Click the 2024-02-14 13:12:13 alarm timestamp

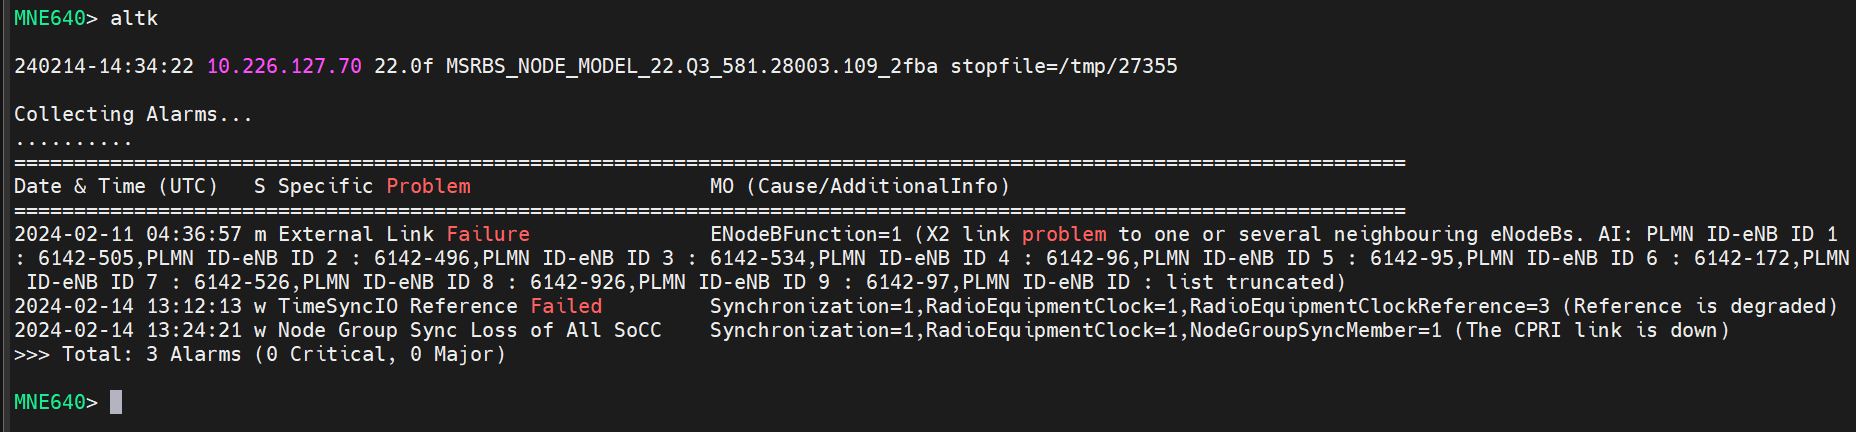click(x=128, y=306)
